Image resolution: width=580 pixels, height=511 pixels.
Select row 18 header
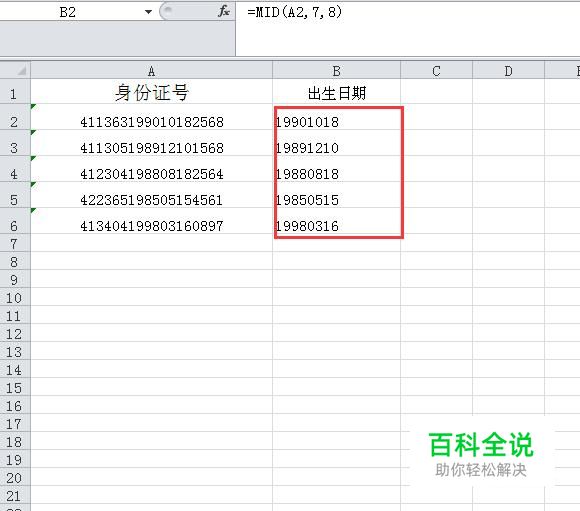15,441
